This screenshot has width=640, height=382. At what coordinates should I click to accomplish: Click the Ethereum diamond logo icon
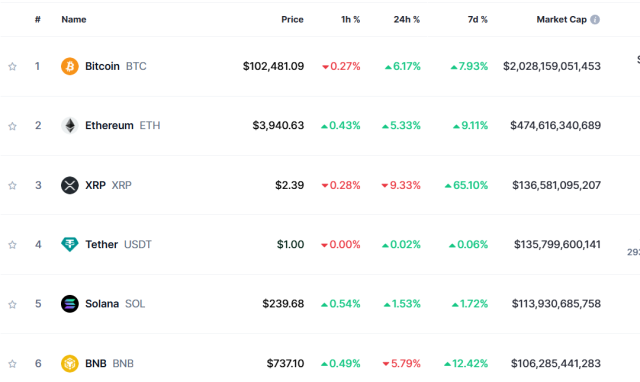70,125
